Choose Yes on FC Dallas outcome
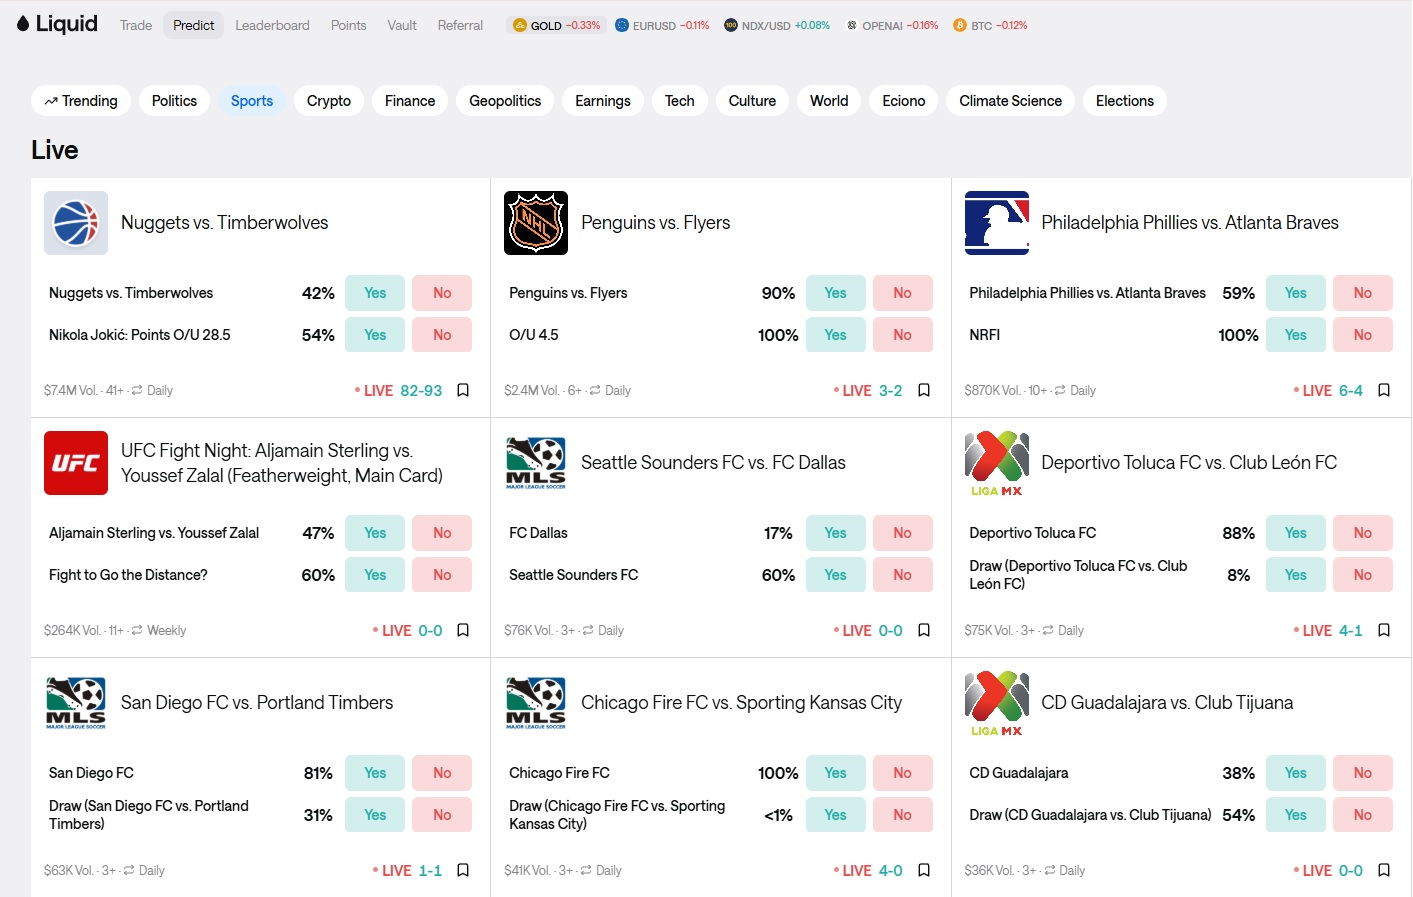Viewport: 1413px width, 897px height. 835,533
